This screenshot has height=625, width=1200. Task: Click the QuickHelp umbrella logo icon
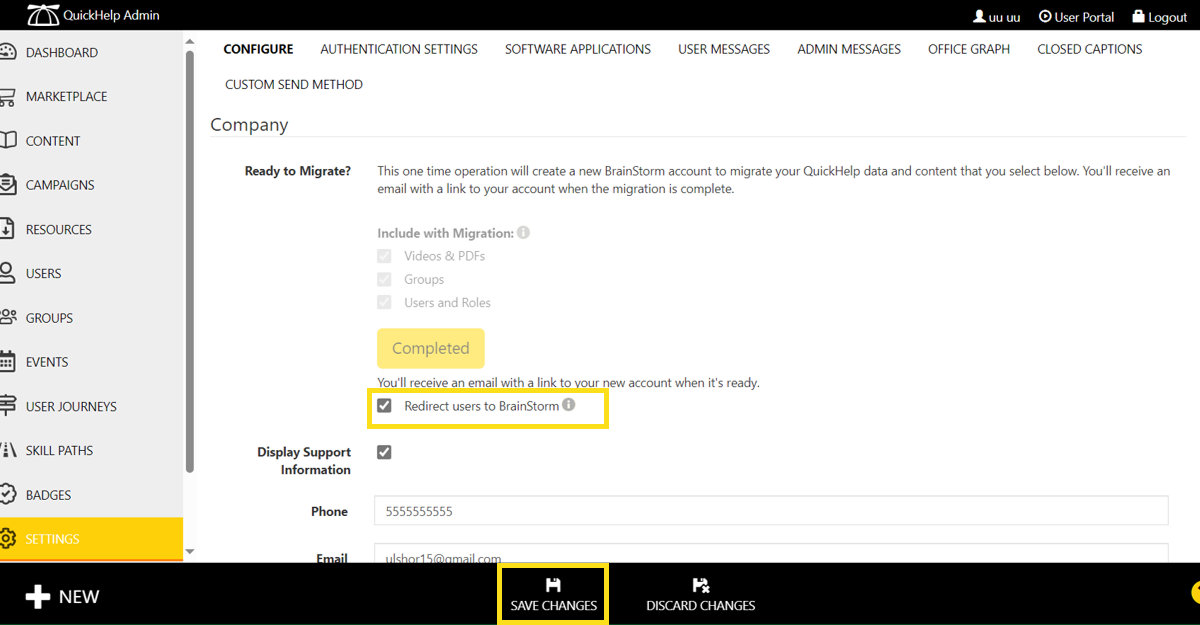pyautogui.click(x=42, y=15)
